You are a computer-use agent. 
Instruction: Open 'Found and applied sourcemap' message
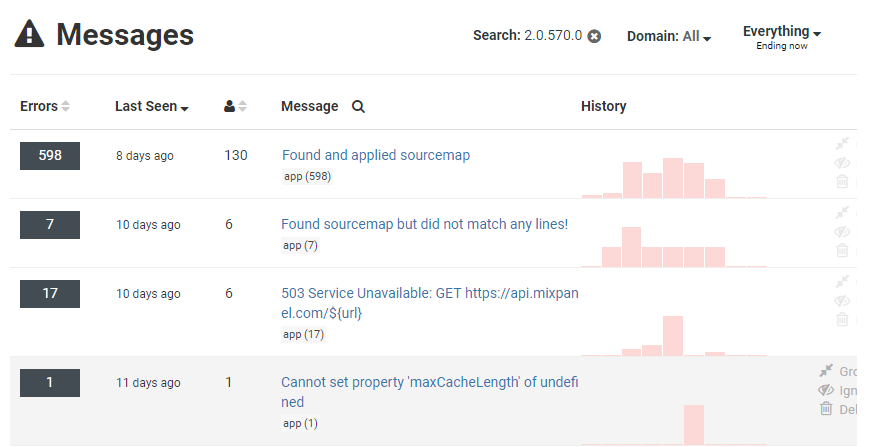[x=376, y=155]
